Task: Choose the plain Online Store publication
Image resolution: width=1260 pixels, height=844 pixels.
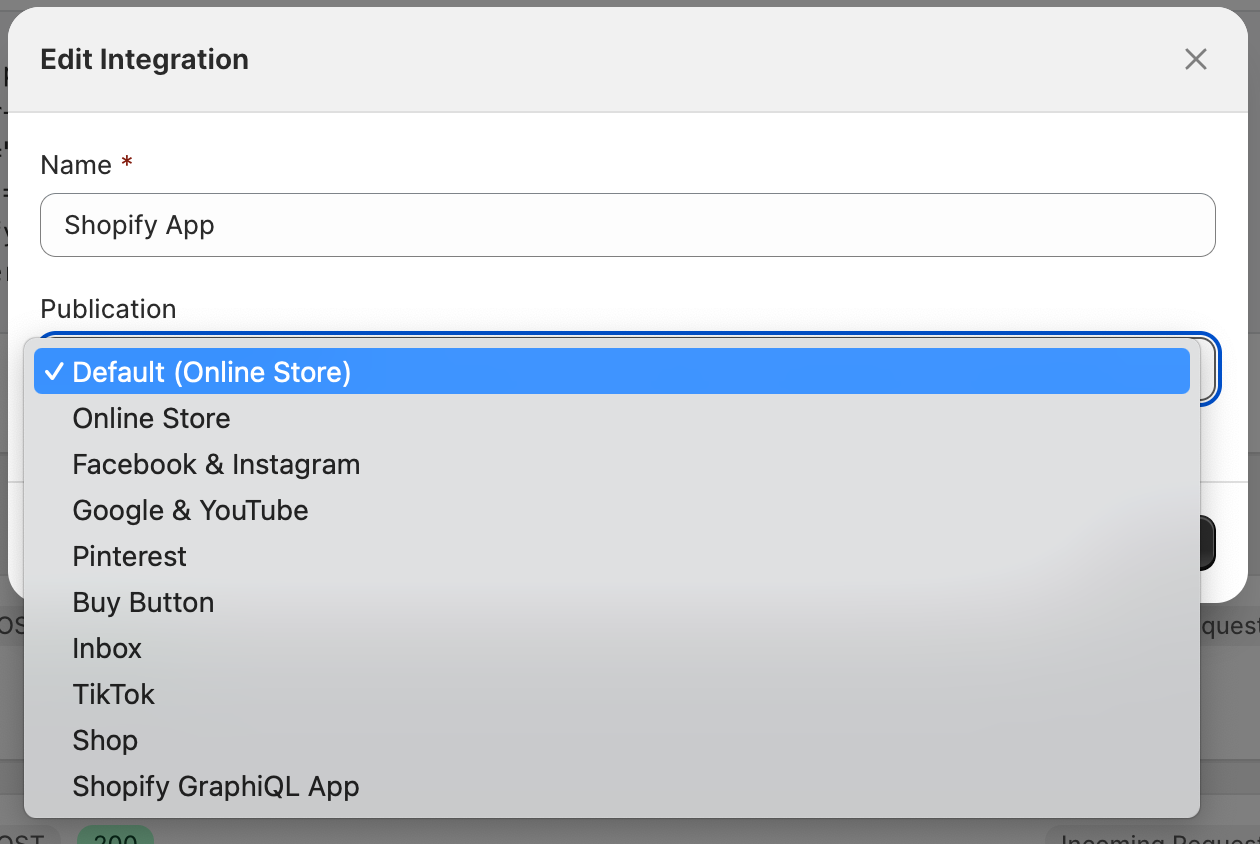Action: click(x=152, y=418)
